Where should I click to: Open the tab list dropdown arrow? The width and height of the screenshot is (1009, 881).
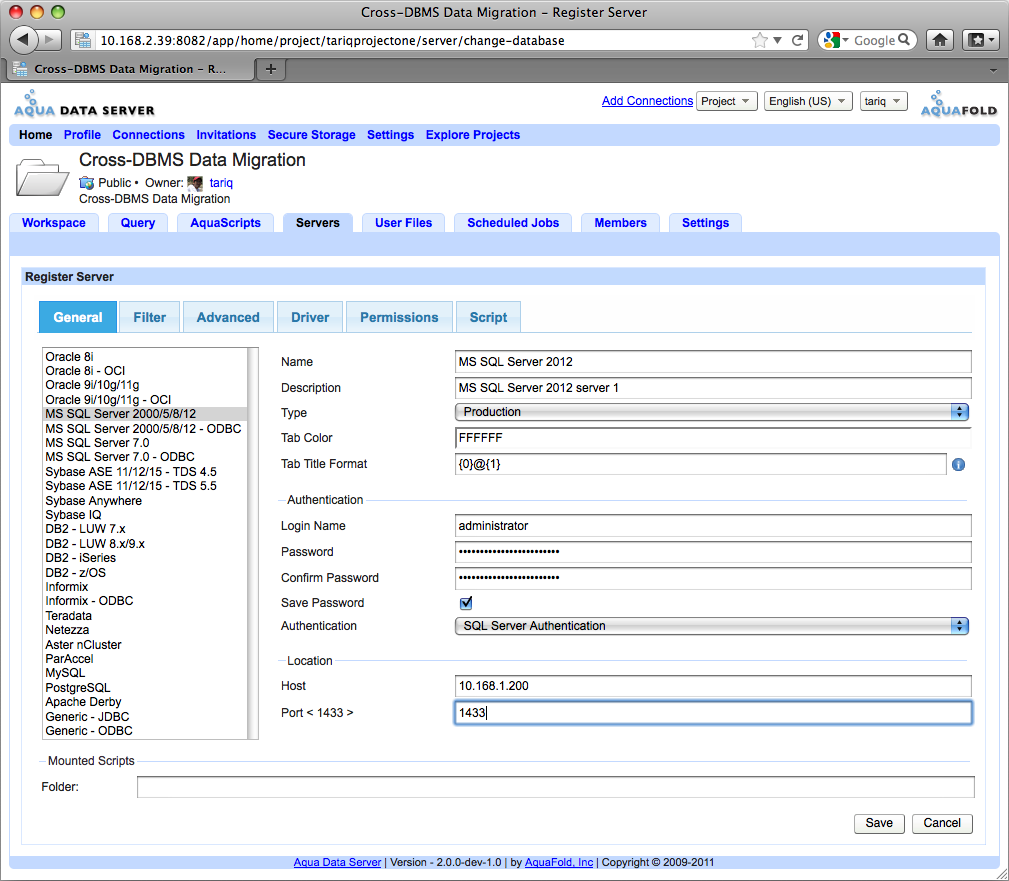[993, 70]
